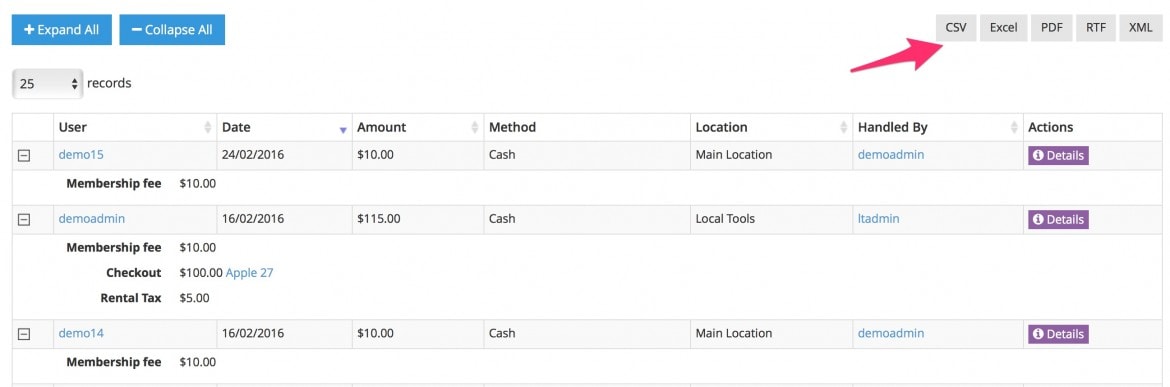
Task: Open the records per page dropdown
Action: (x=48, y=84)
